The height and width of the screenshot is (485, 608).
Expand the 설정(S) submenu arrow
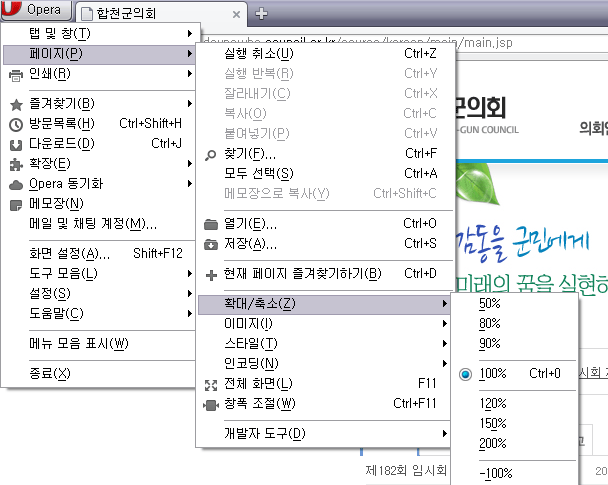190,293
